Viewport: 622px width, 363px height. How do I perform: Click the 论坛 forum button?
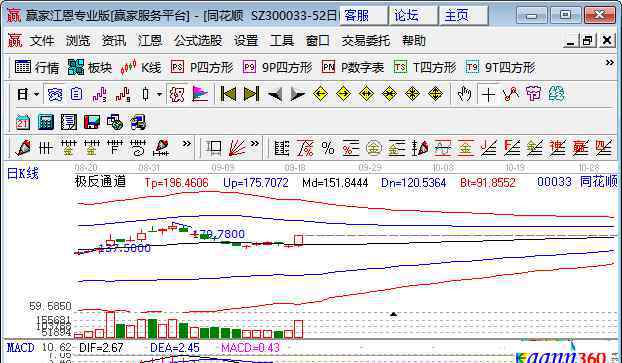click(413, 16)
